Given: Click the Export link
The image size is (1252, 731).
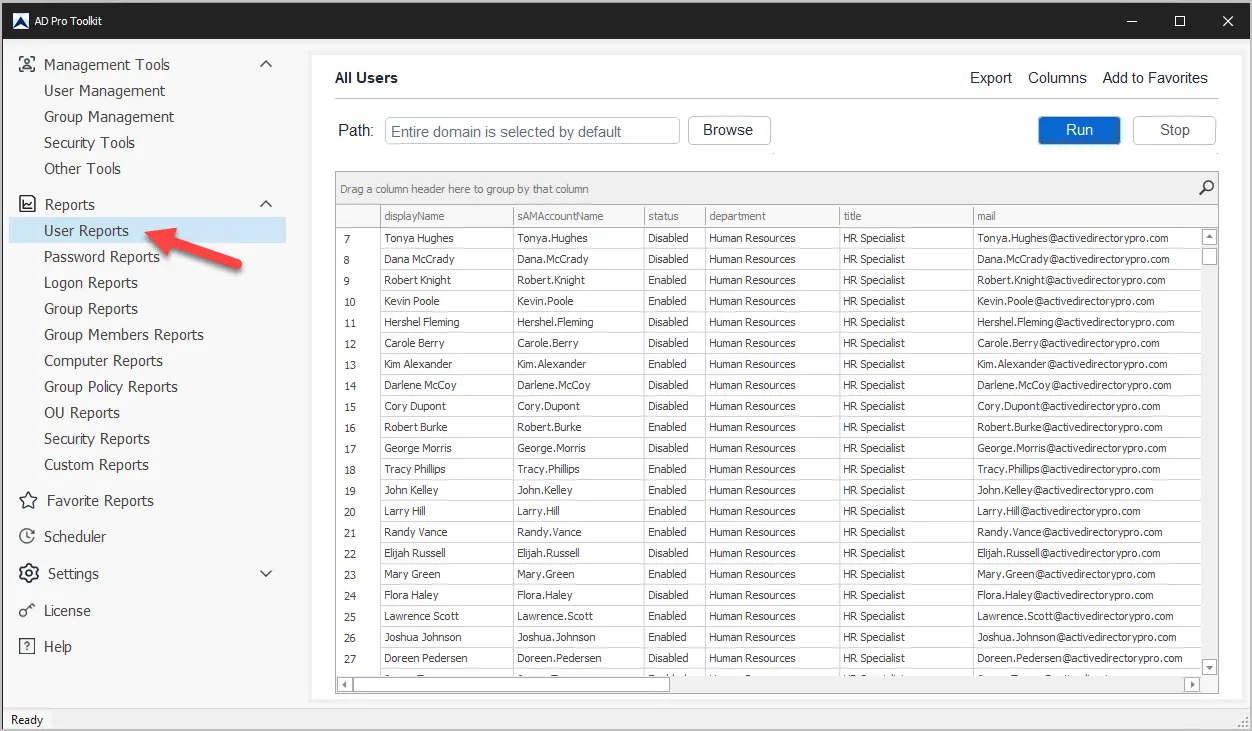Looking at the screenshot, I should 991,78.
